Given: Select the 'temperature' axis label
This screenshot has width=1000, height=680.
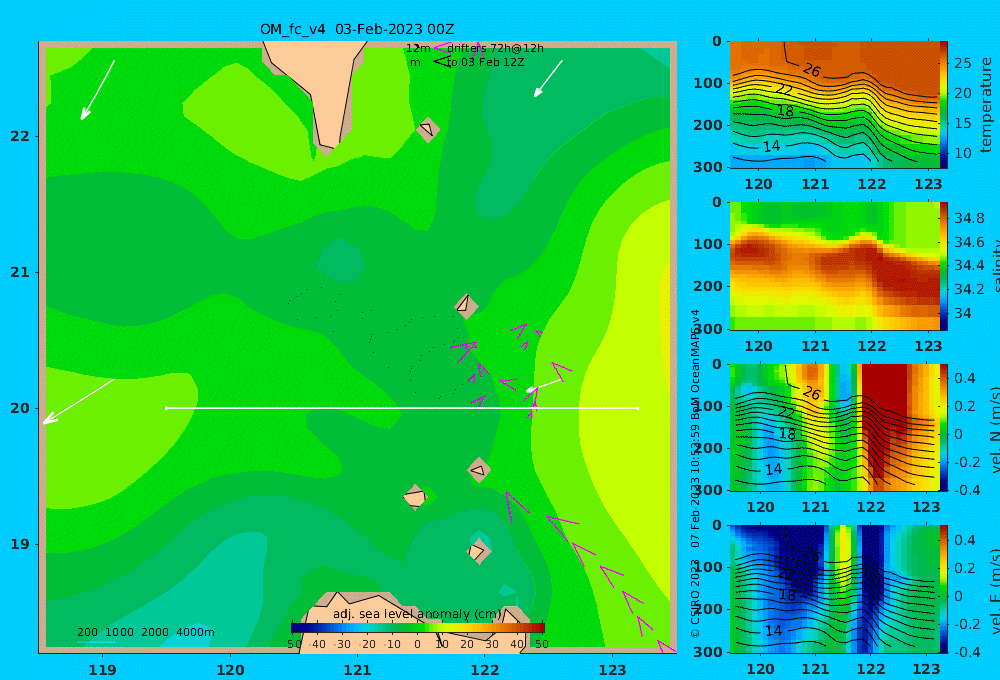Looking at the screenshot, I should (x=986, y=105).
